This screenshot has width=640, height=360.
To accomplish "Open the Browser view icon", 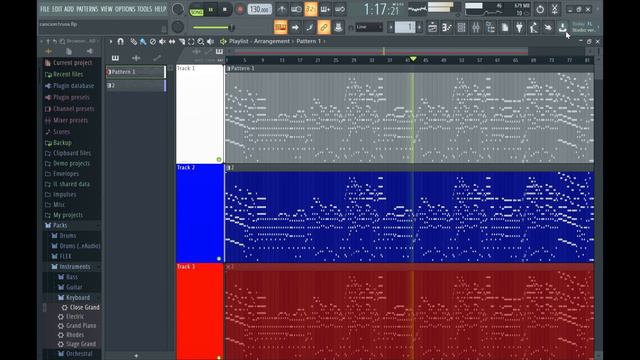I will [490, 27].
